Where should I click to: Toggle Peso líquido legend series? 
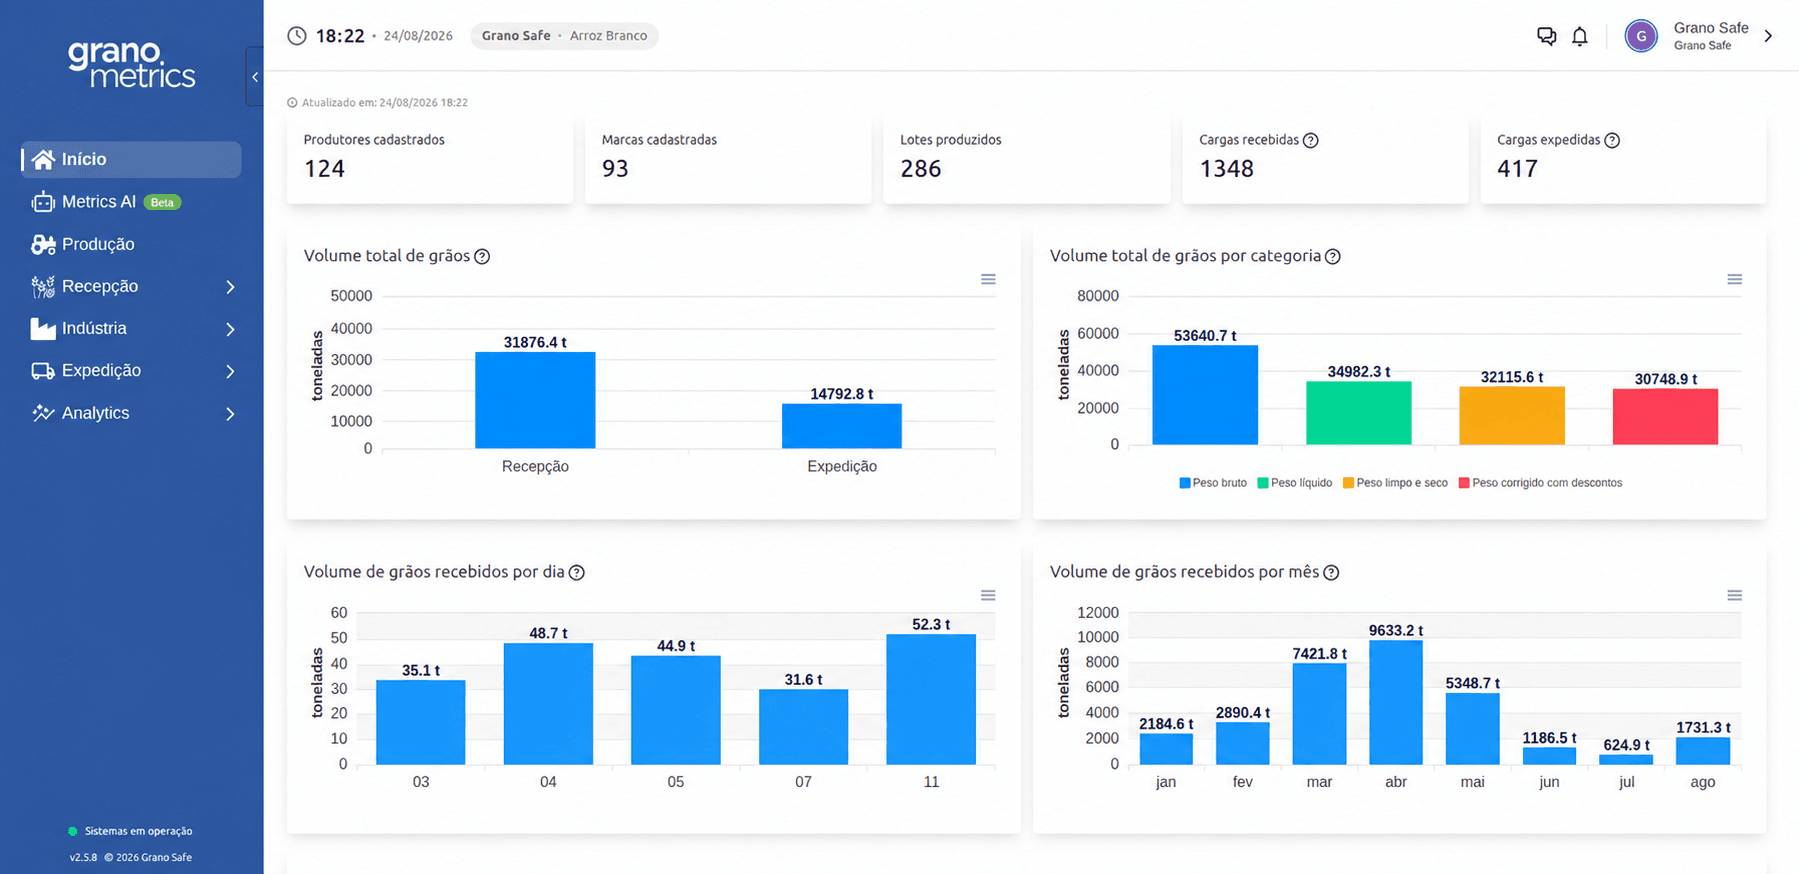pyautogui.click(x=1295, y=483)
